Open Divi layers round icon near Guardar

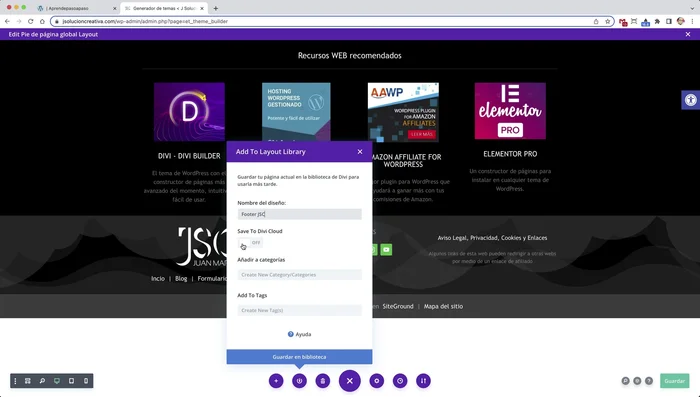(637, 381)
